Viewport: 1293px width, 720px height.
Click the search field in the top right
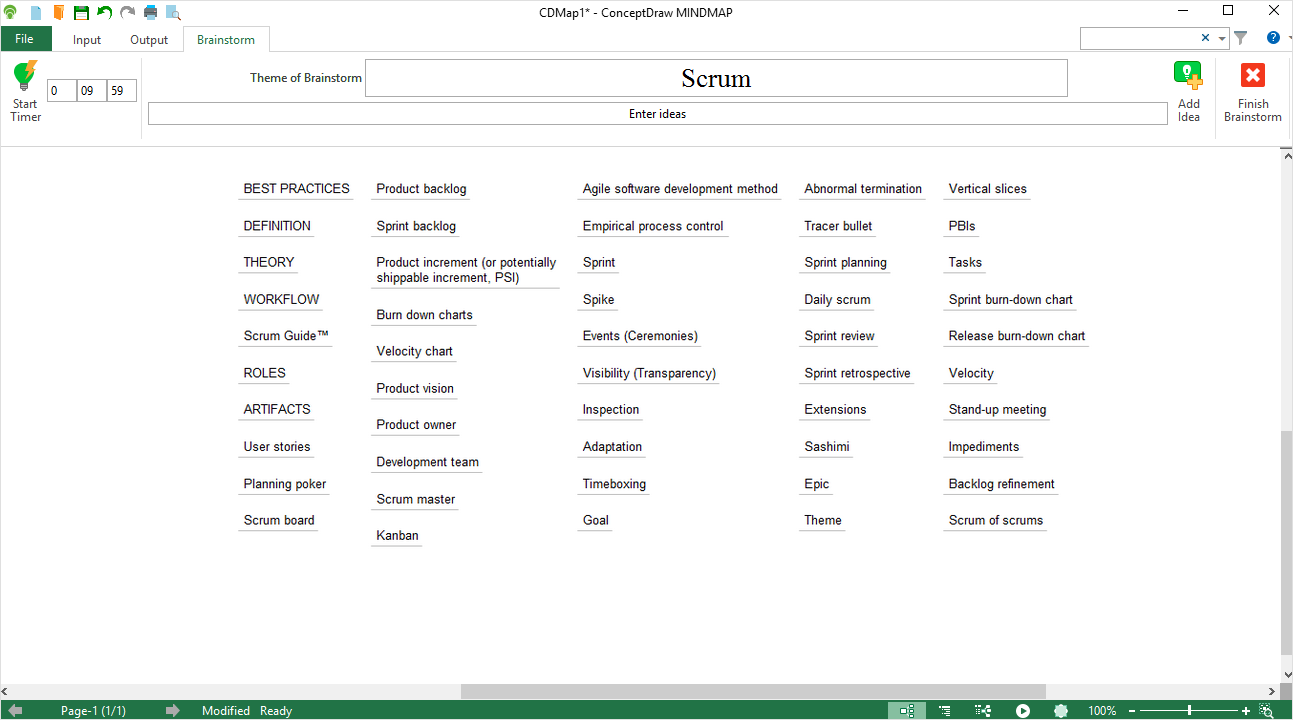point(1140,38)
